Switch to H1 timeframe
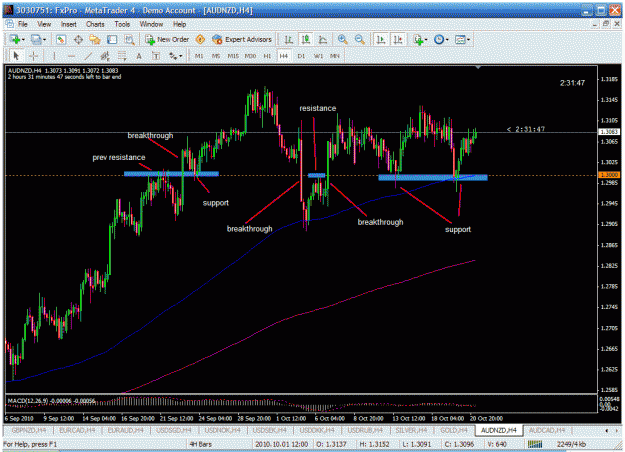 pyautogui.click(x=267, y=56)
